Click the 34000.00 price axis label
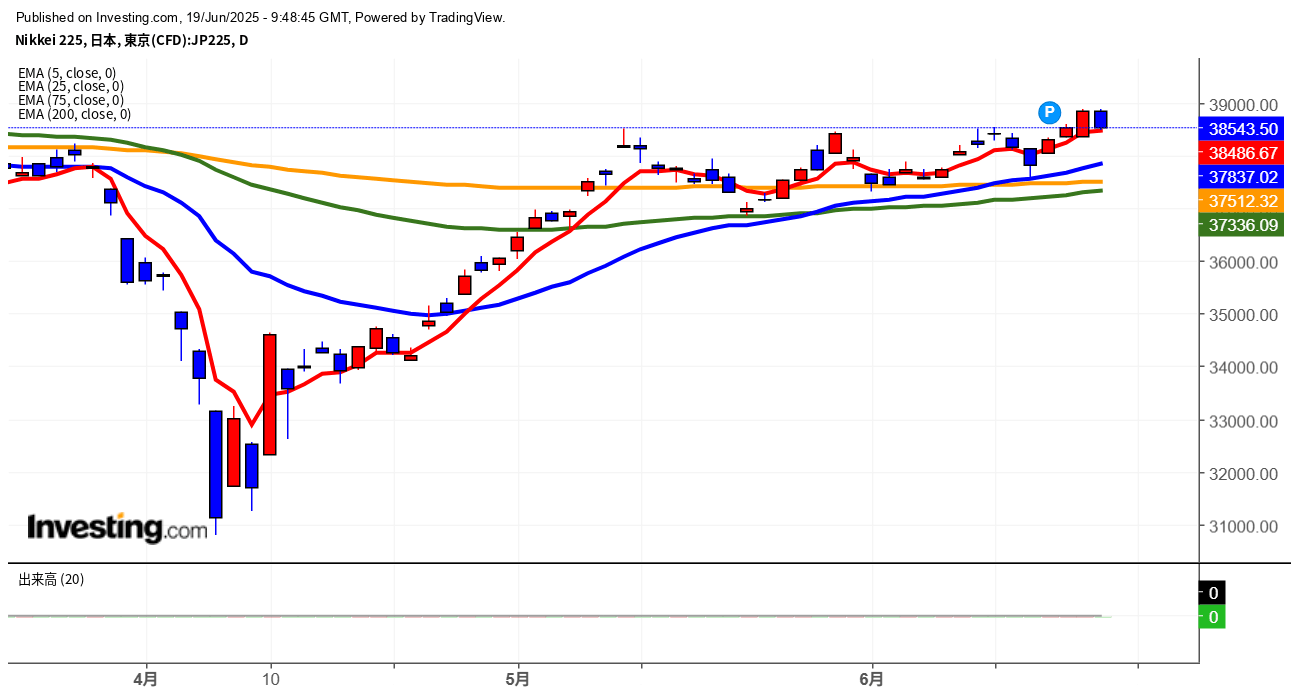This screenshot has width=1291, height=696. pos(1243,368)
